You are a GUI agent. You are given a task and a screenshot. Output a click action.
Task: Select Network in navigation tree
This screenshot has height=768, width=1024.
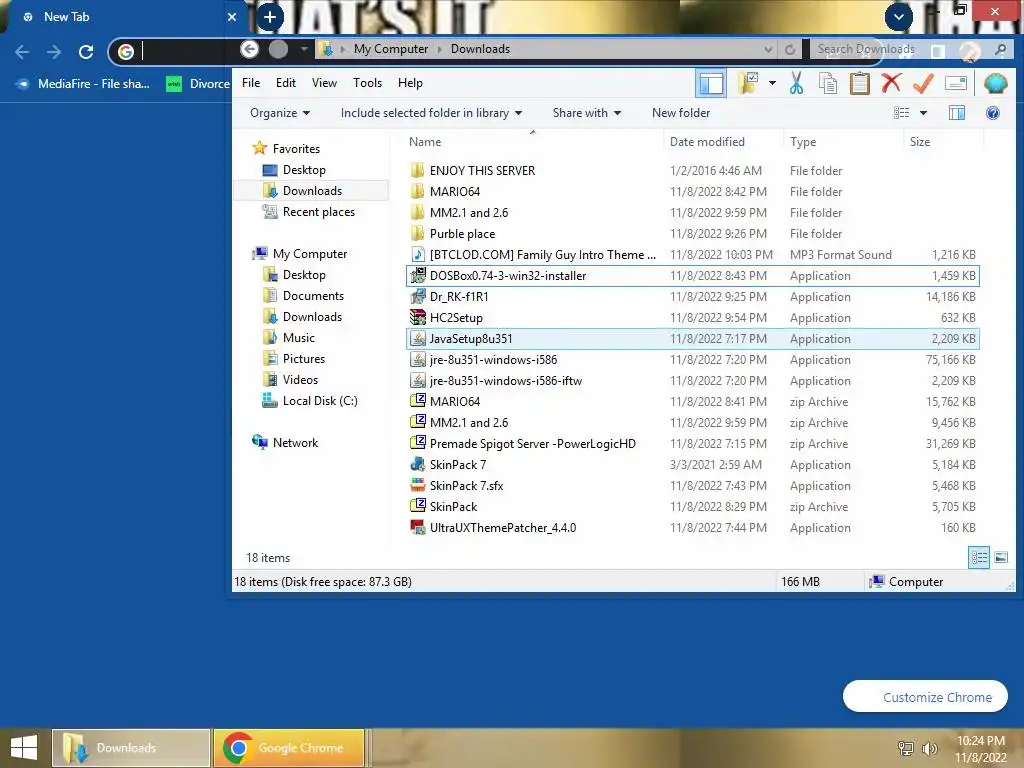[295, 443]
